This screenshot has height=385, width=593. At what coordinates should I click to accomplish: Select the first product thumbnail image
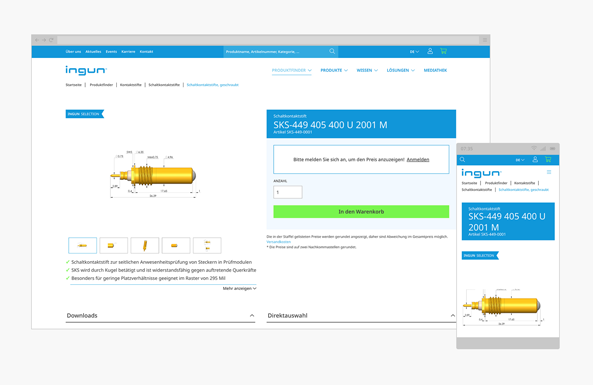[82, 245]
